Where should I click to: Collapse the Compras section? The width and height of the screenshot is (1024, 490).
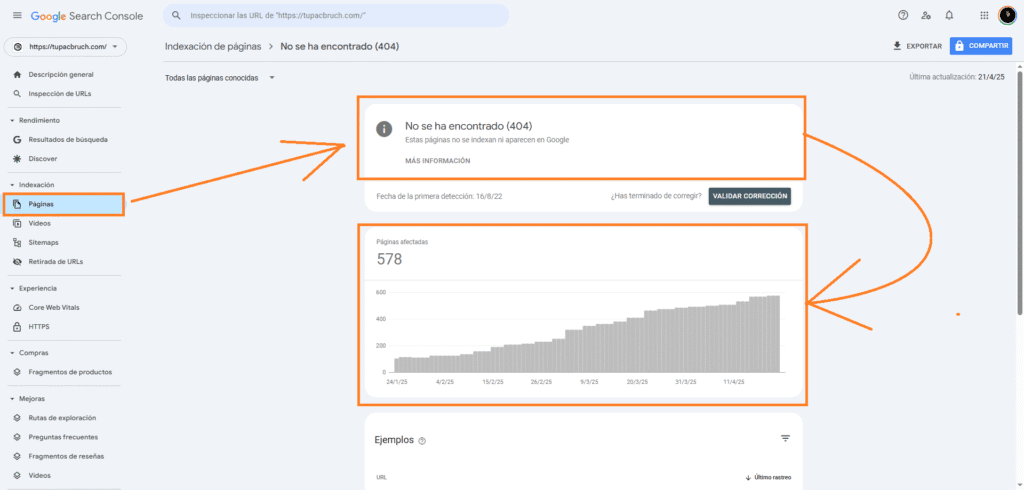coord(29,353)
